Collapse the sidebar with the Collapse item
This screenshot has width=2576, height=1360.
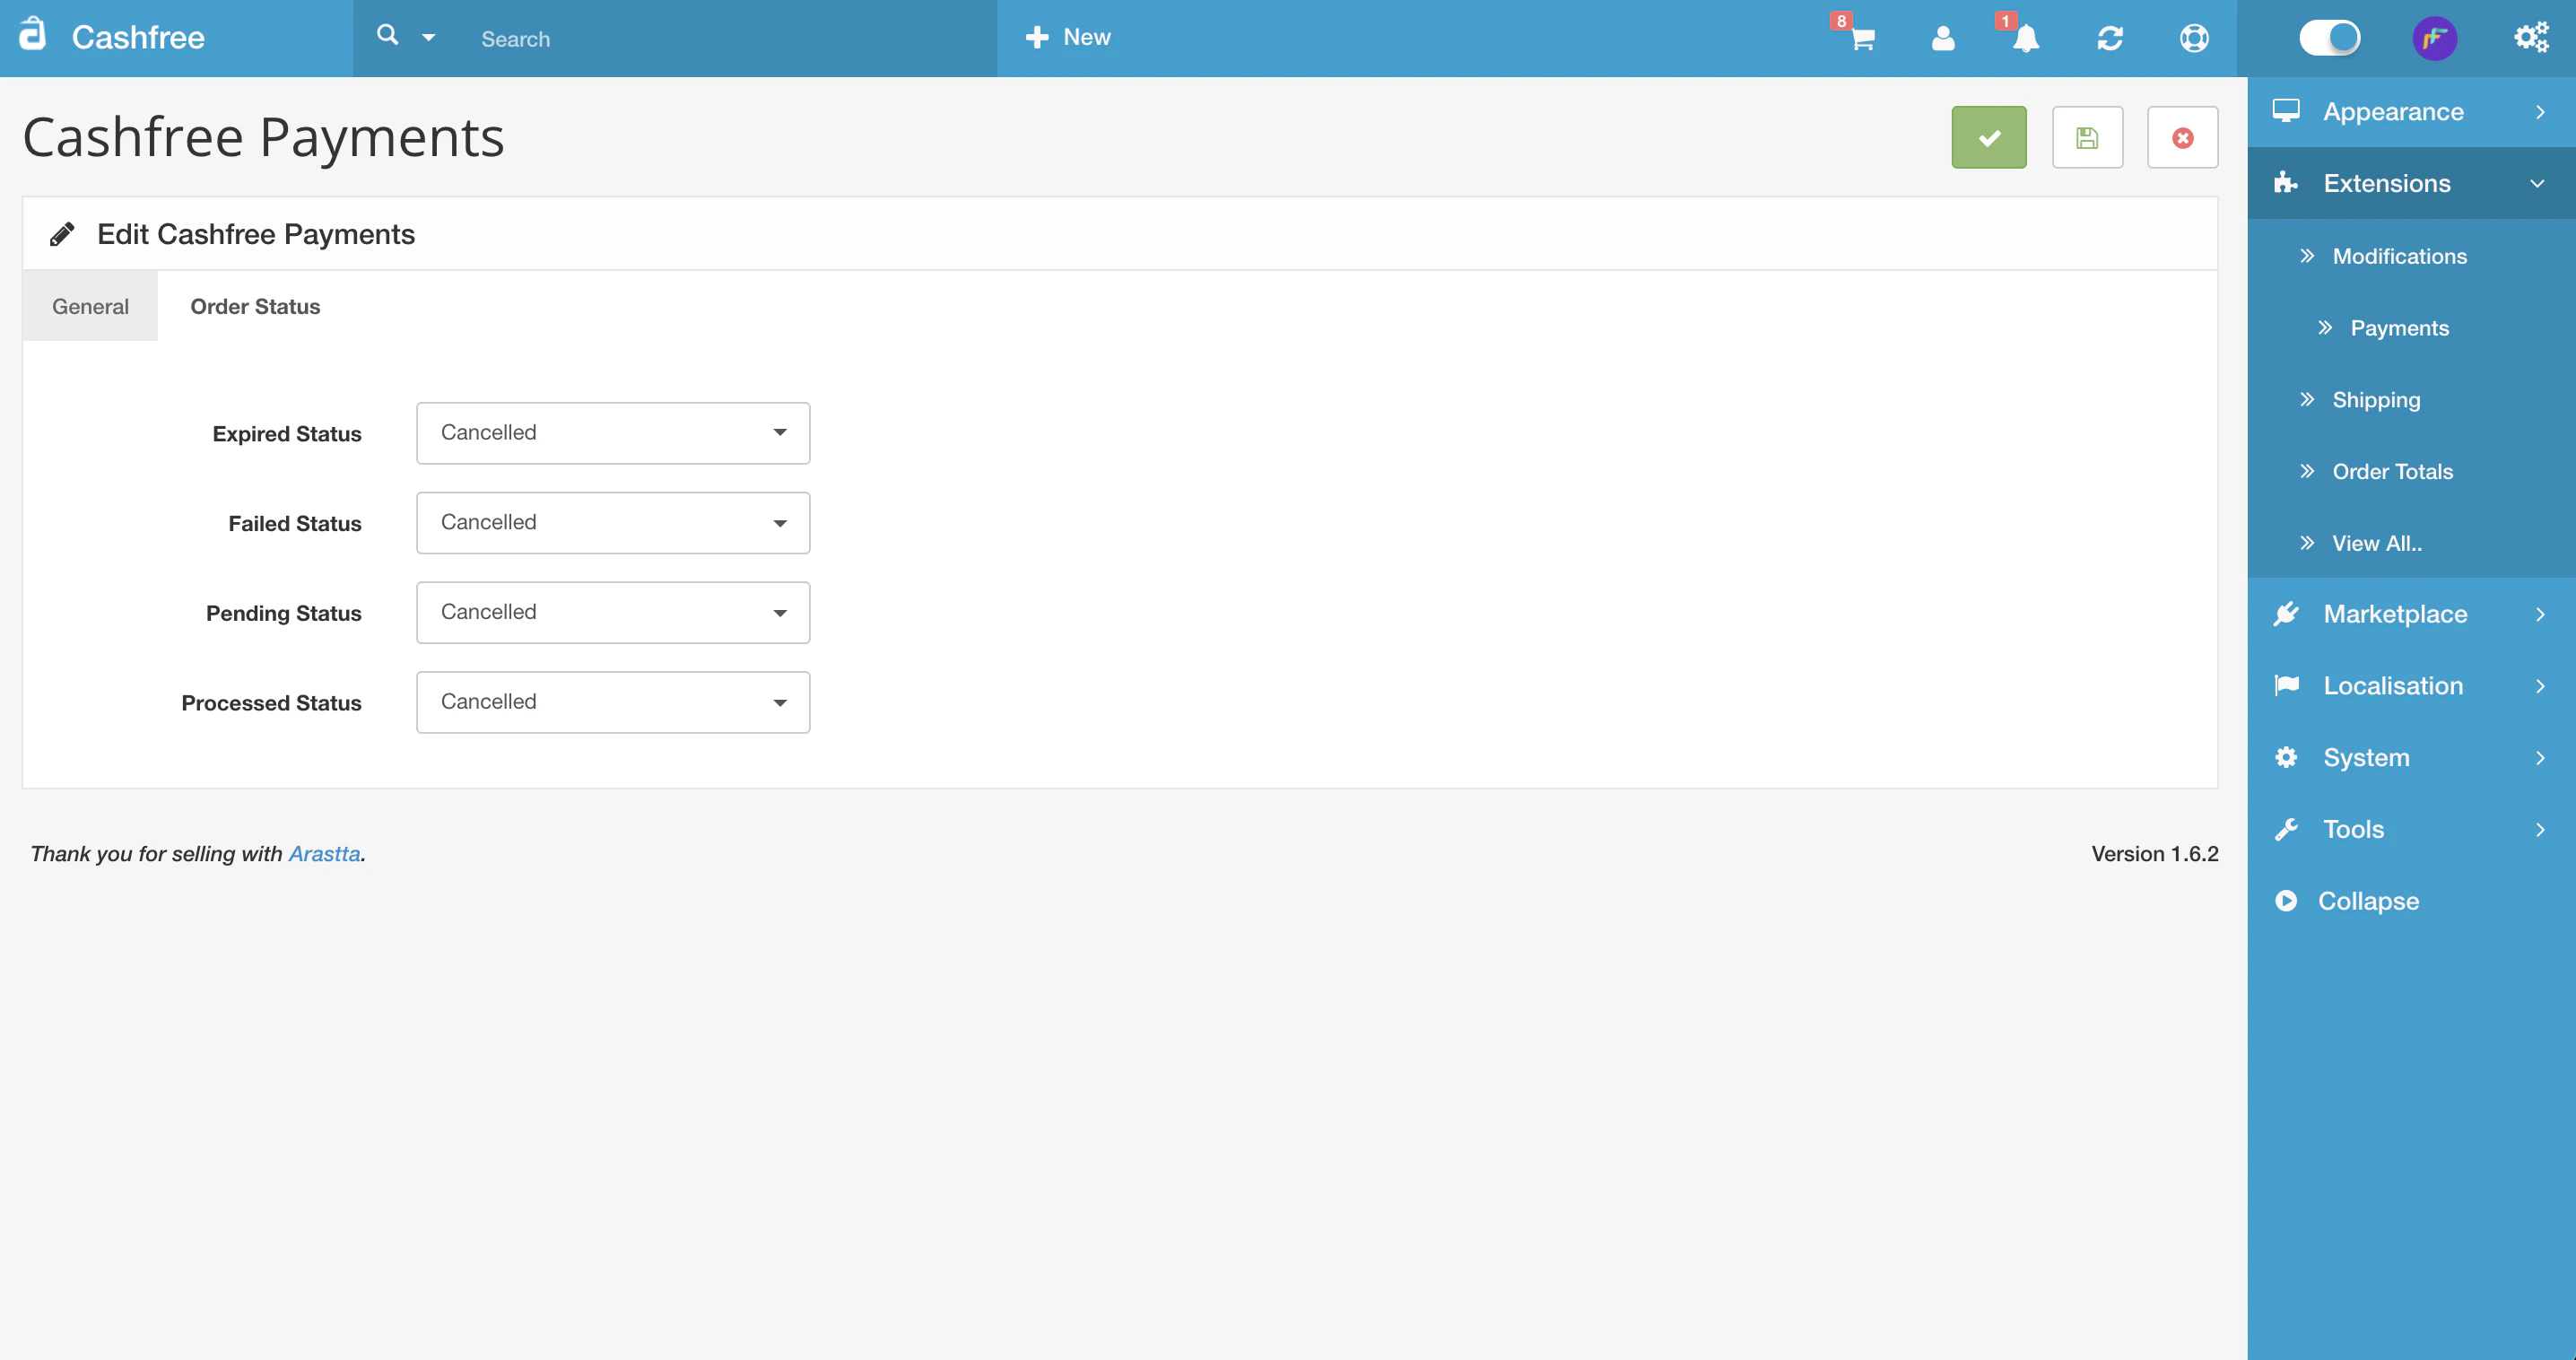pyautogui.click(x=2366, y=900)
